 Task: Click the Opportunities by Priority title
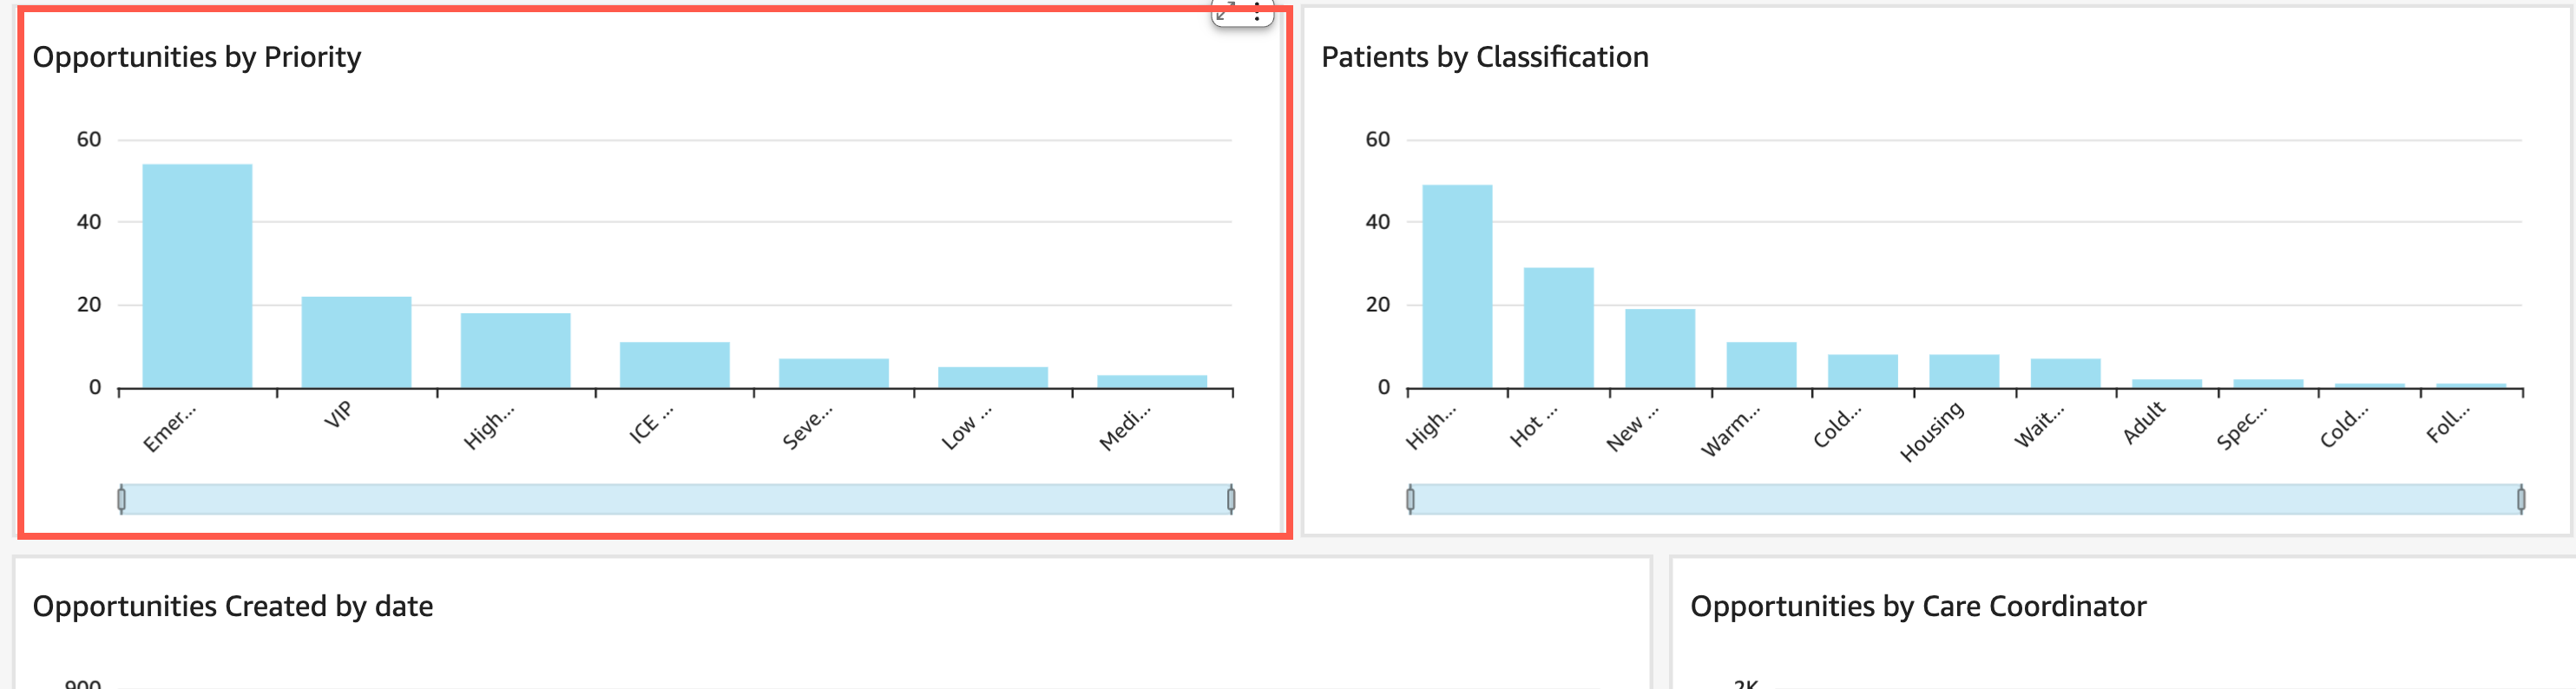coord(197,57)
